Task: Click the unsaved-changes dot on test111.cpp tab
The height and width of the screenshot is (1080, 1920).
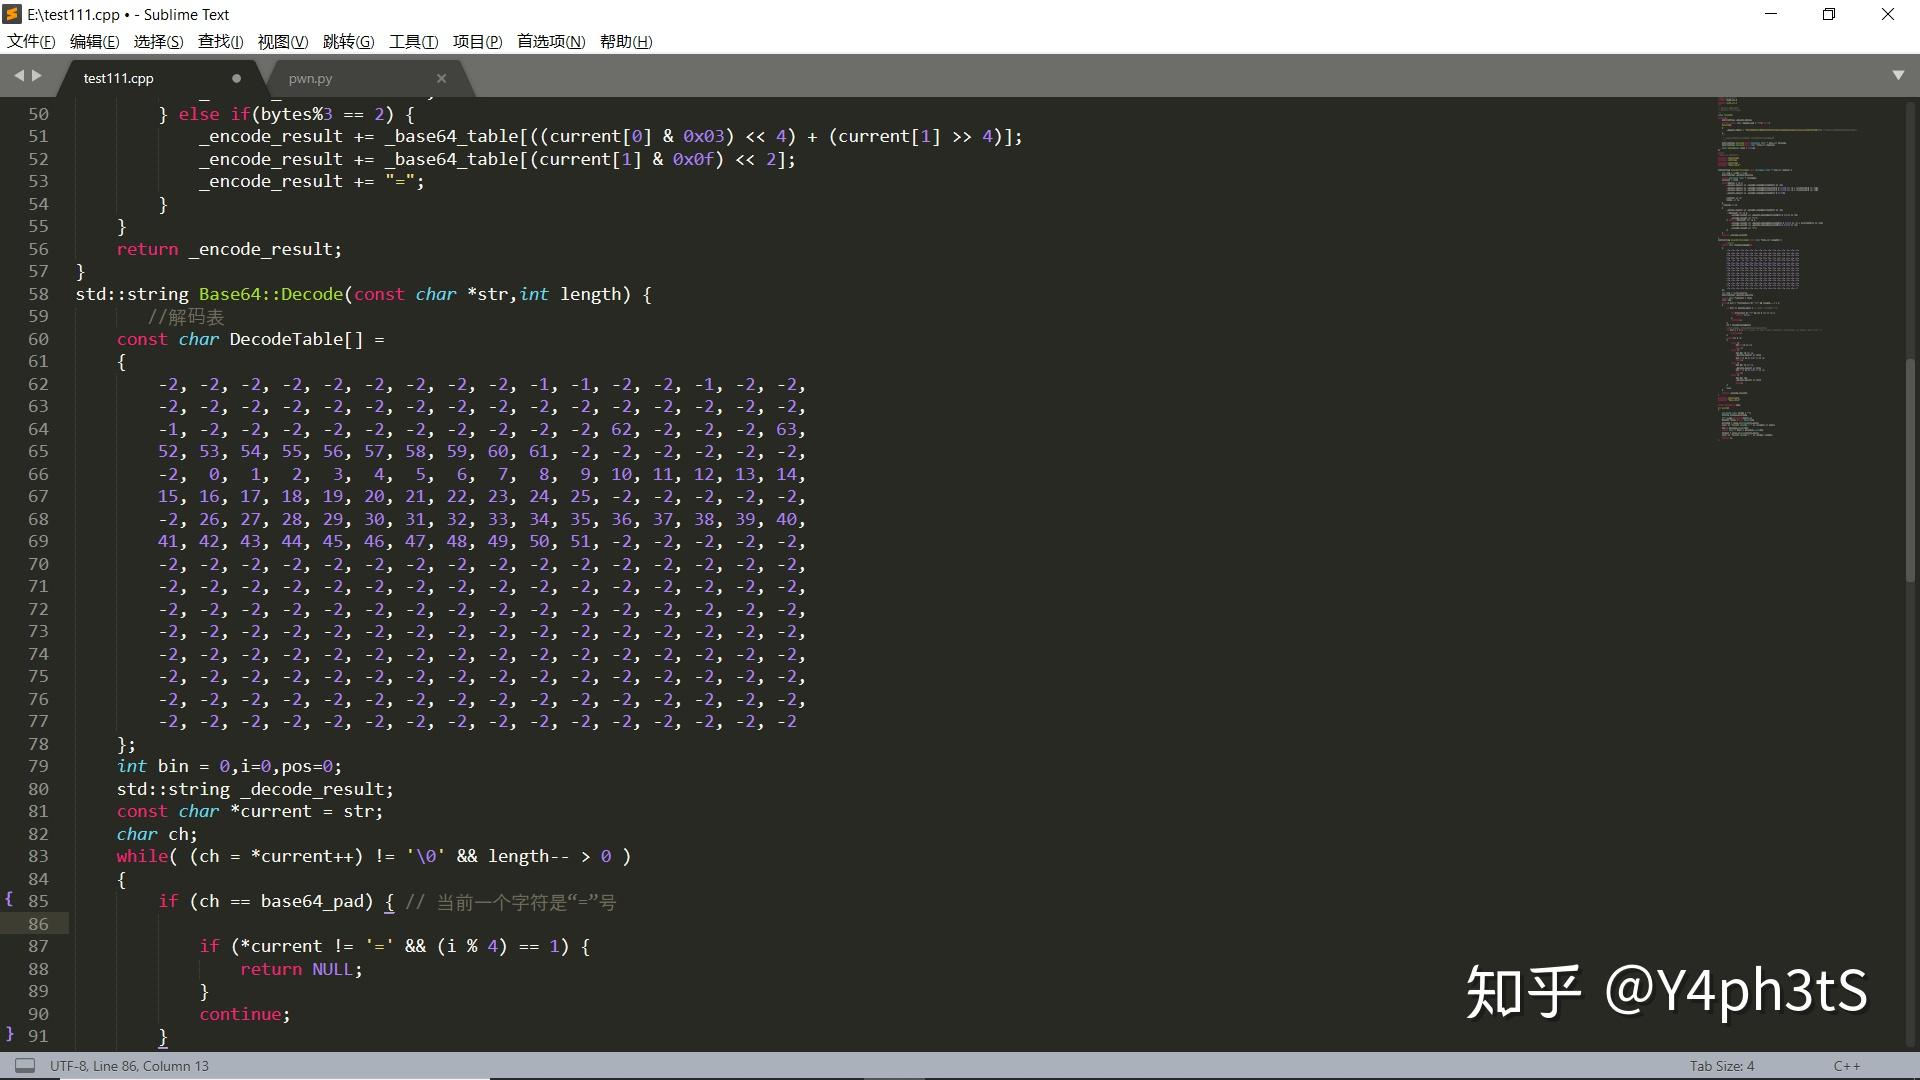Action: coord(236,78)
